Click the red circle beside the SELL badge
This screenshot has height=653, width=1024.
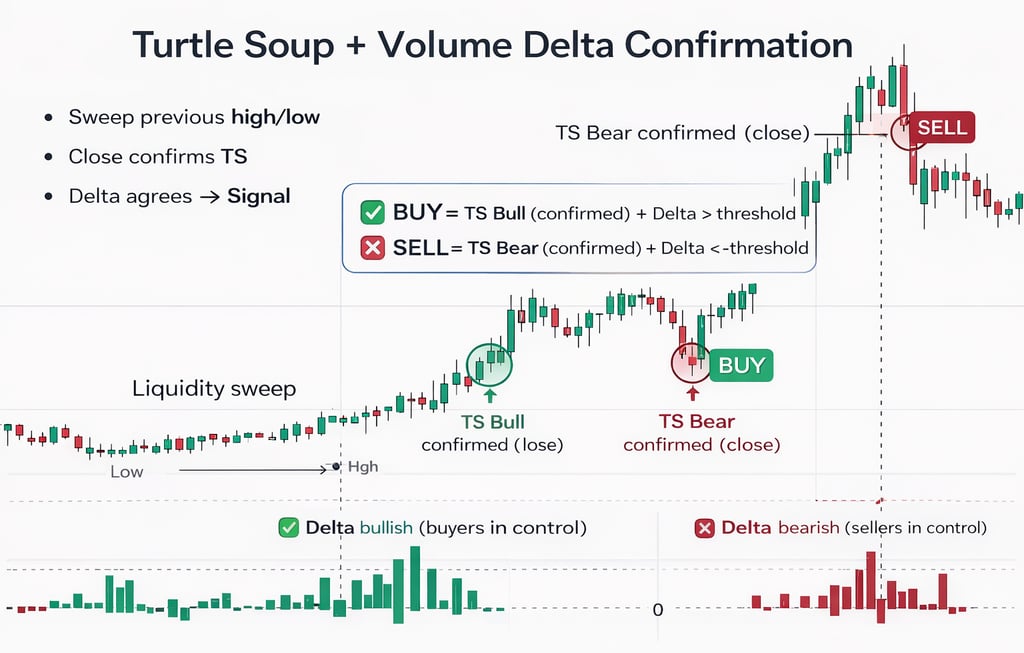click(x=909, y=132)
